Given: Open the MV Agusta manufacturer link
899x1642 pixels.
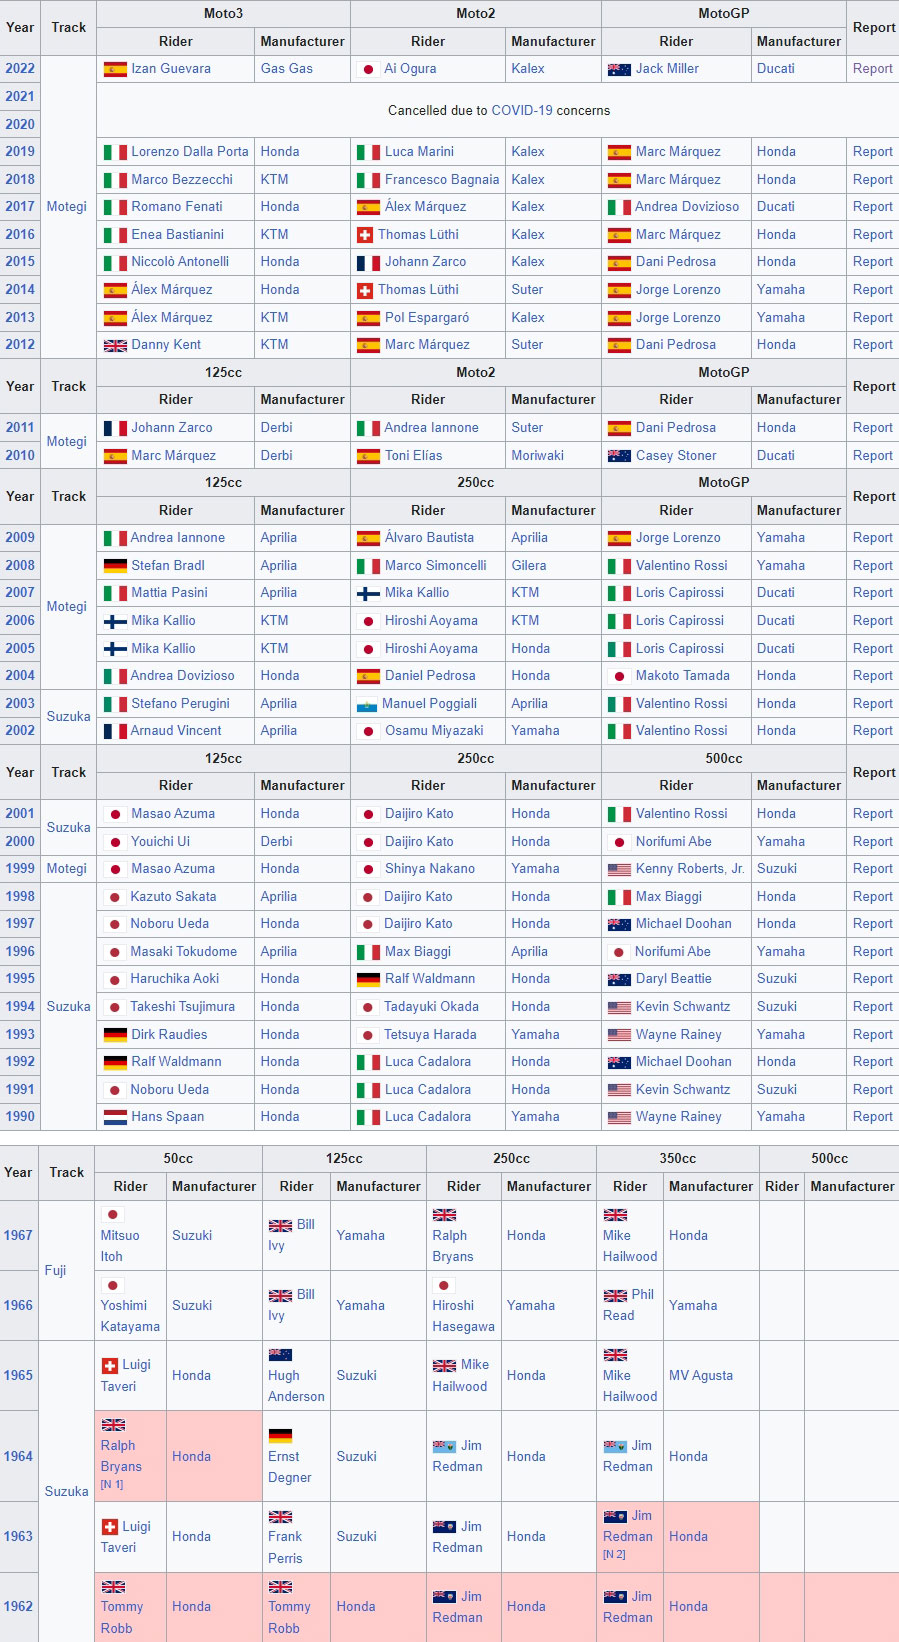Looking at the screenshot, I should click(700, 1376).
